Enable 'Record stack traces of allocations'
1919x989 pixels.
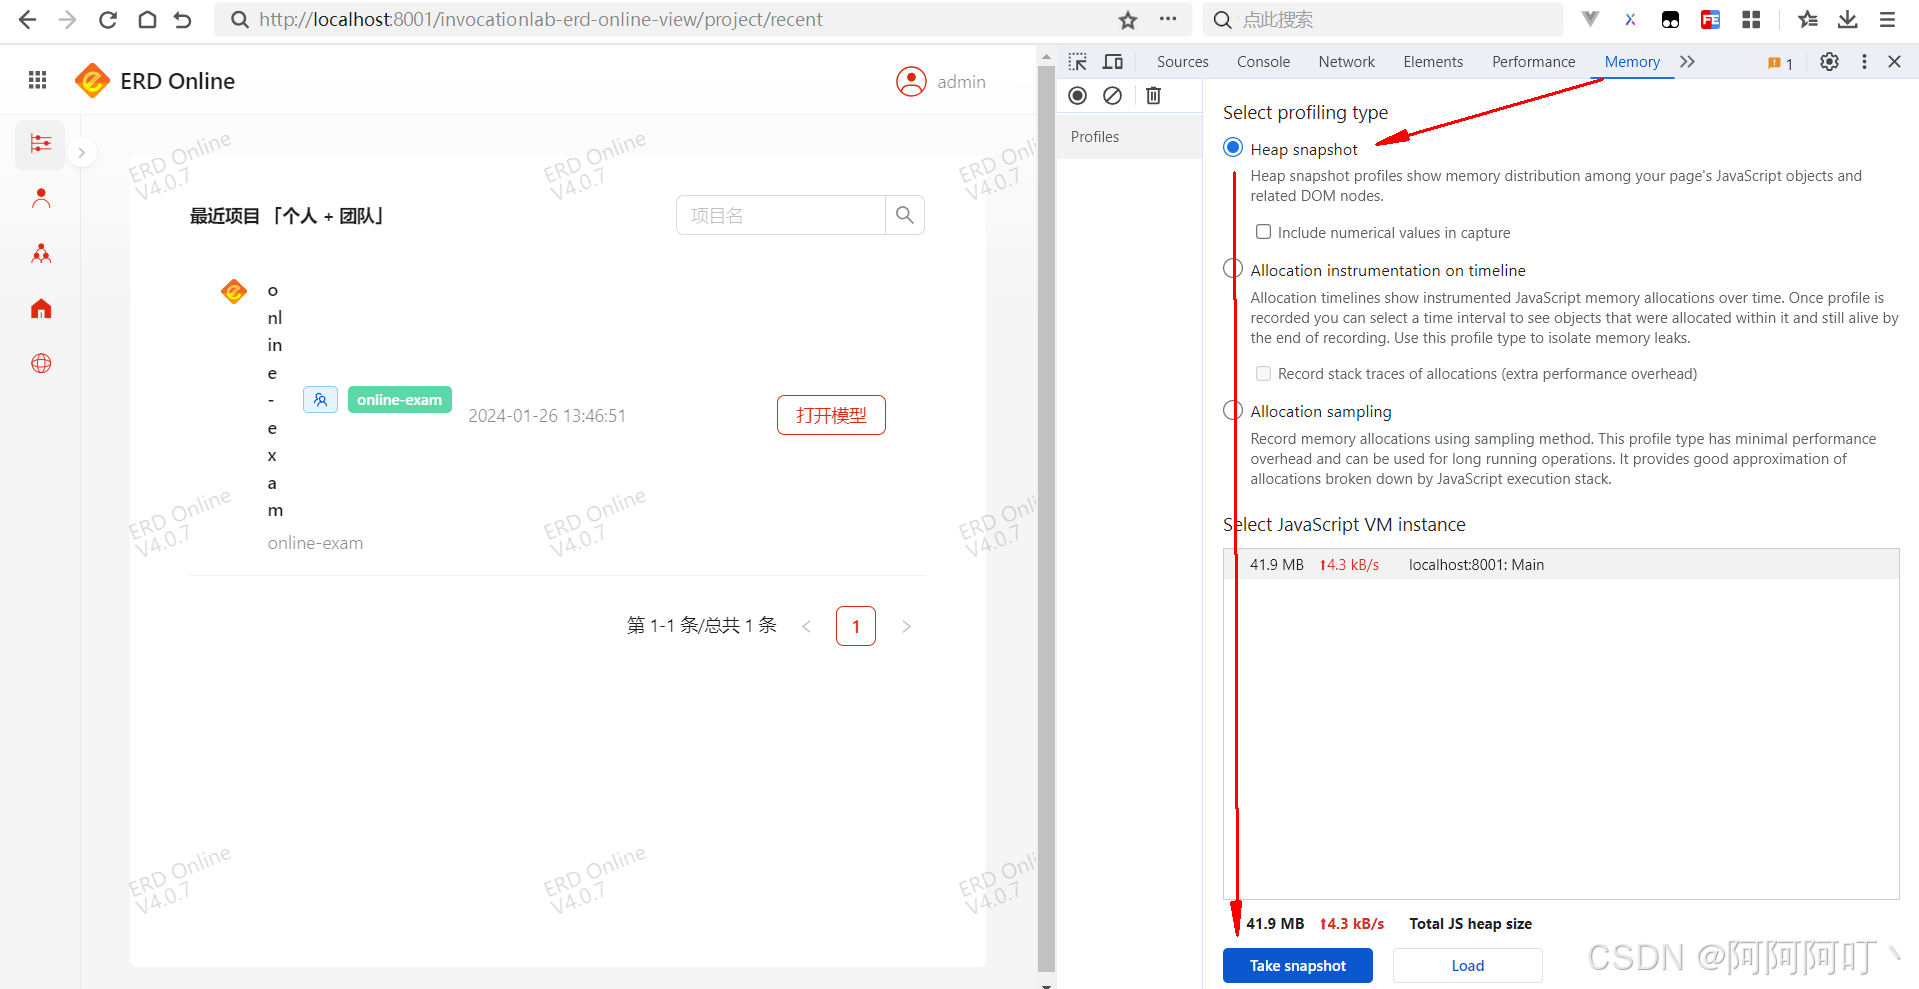point(1263,373)
